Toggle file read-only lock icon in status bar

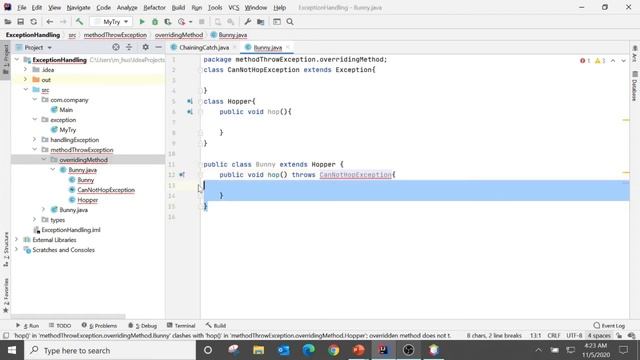tap(619, 336)
